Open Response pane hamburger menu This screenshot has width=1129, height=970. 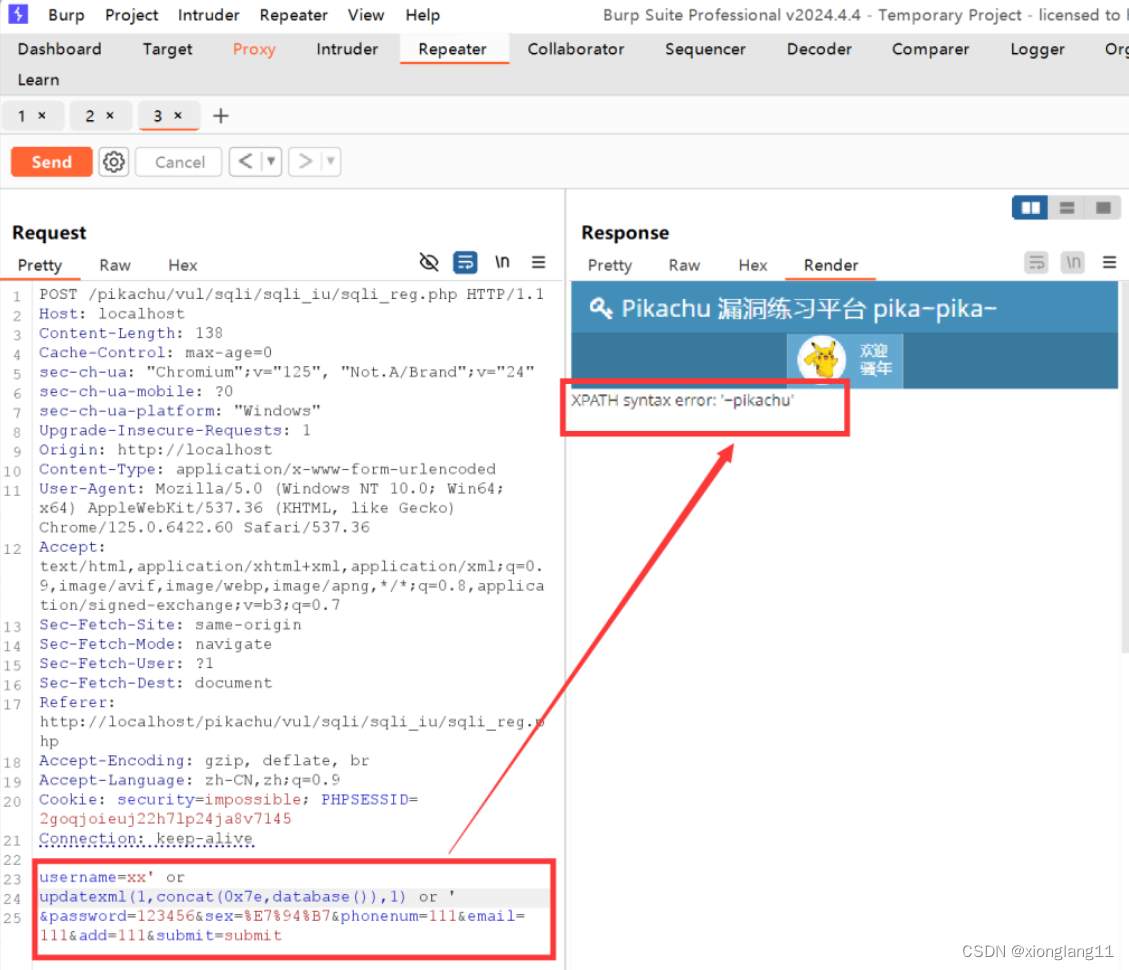tap(1110, 263)
